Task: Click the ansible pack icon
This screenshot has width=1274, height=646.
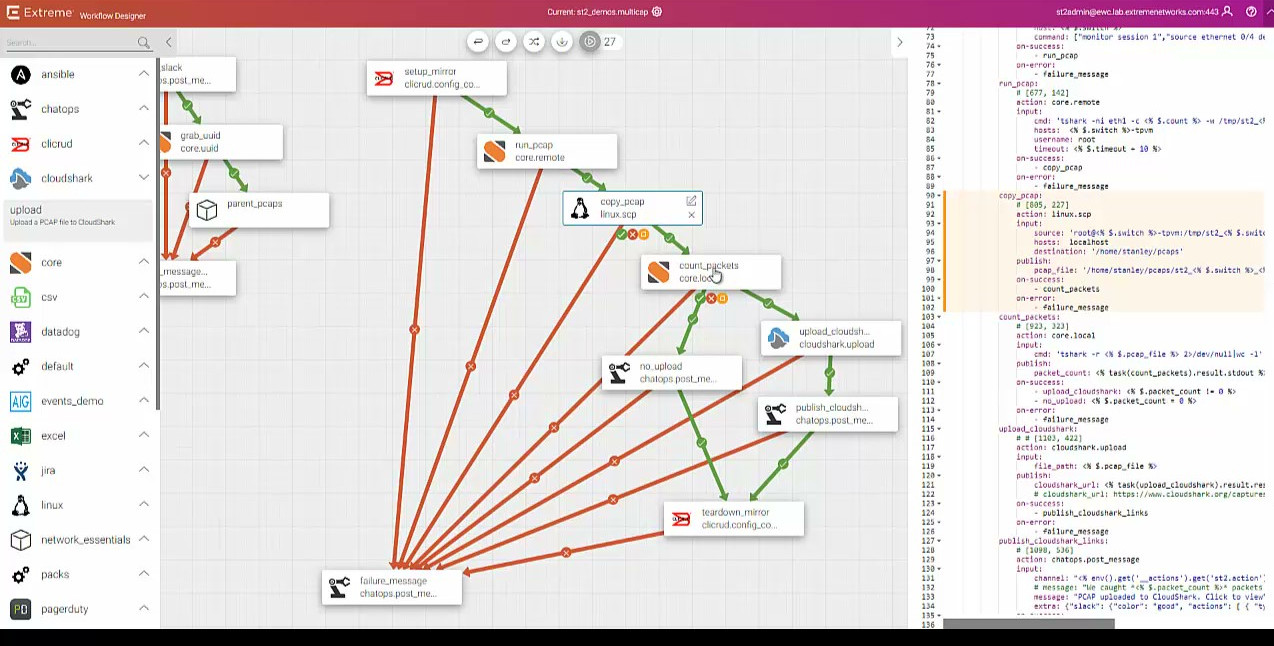Action: coord(20,74)
